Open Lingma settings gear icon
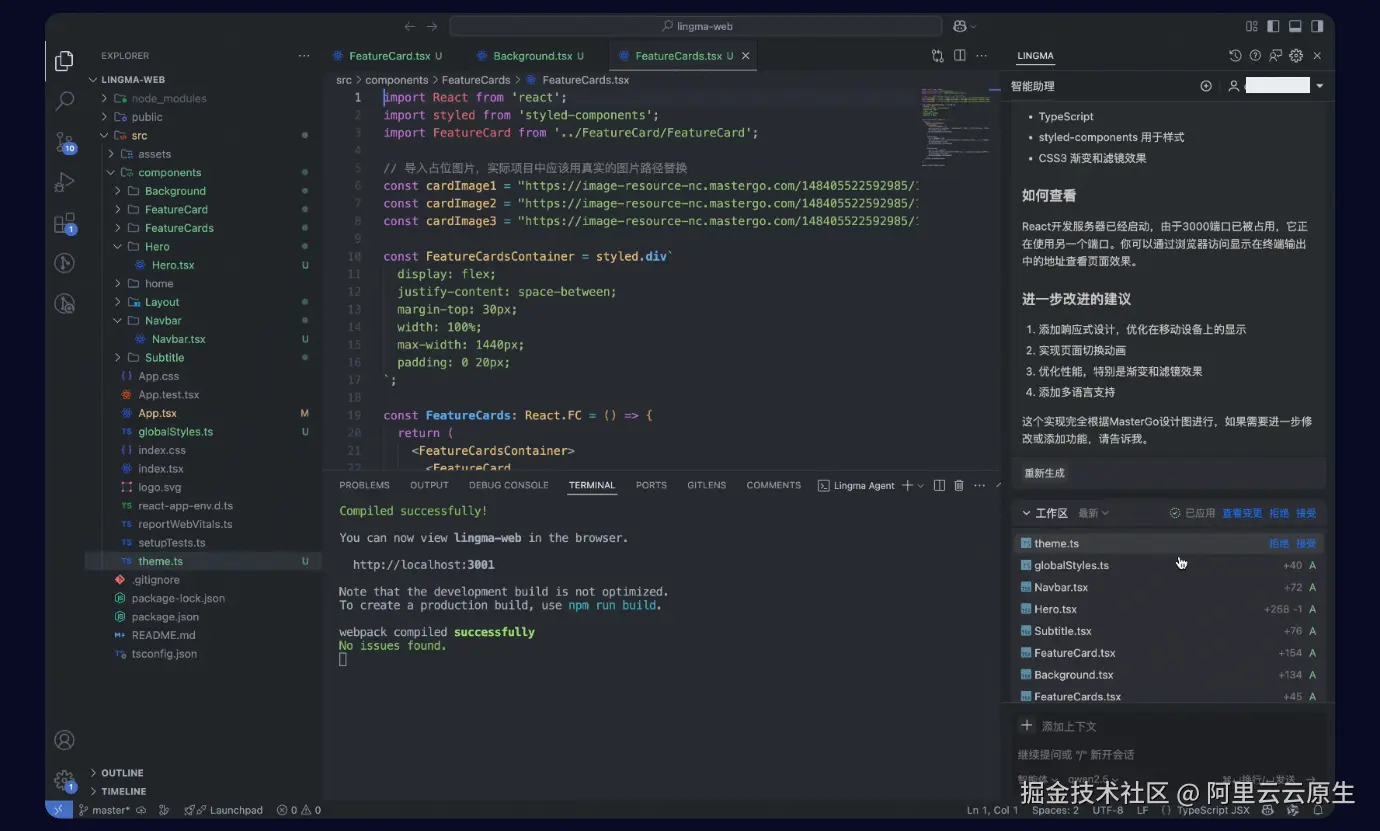Screen dimensions: 1380x831 (1296, 56)
